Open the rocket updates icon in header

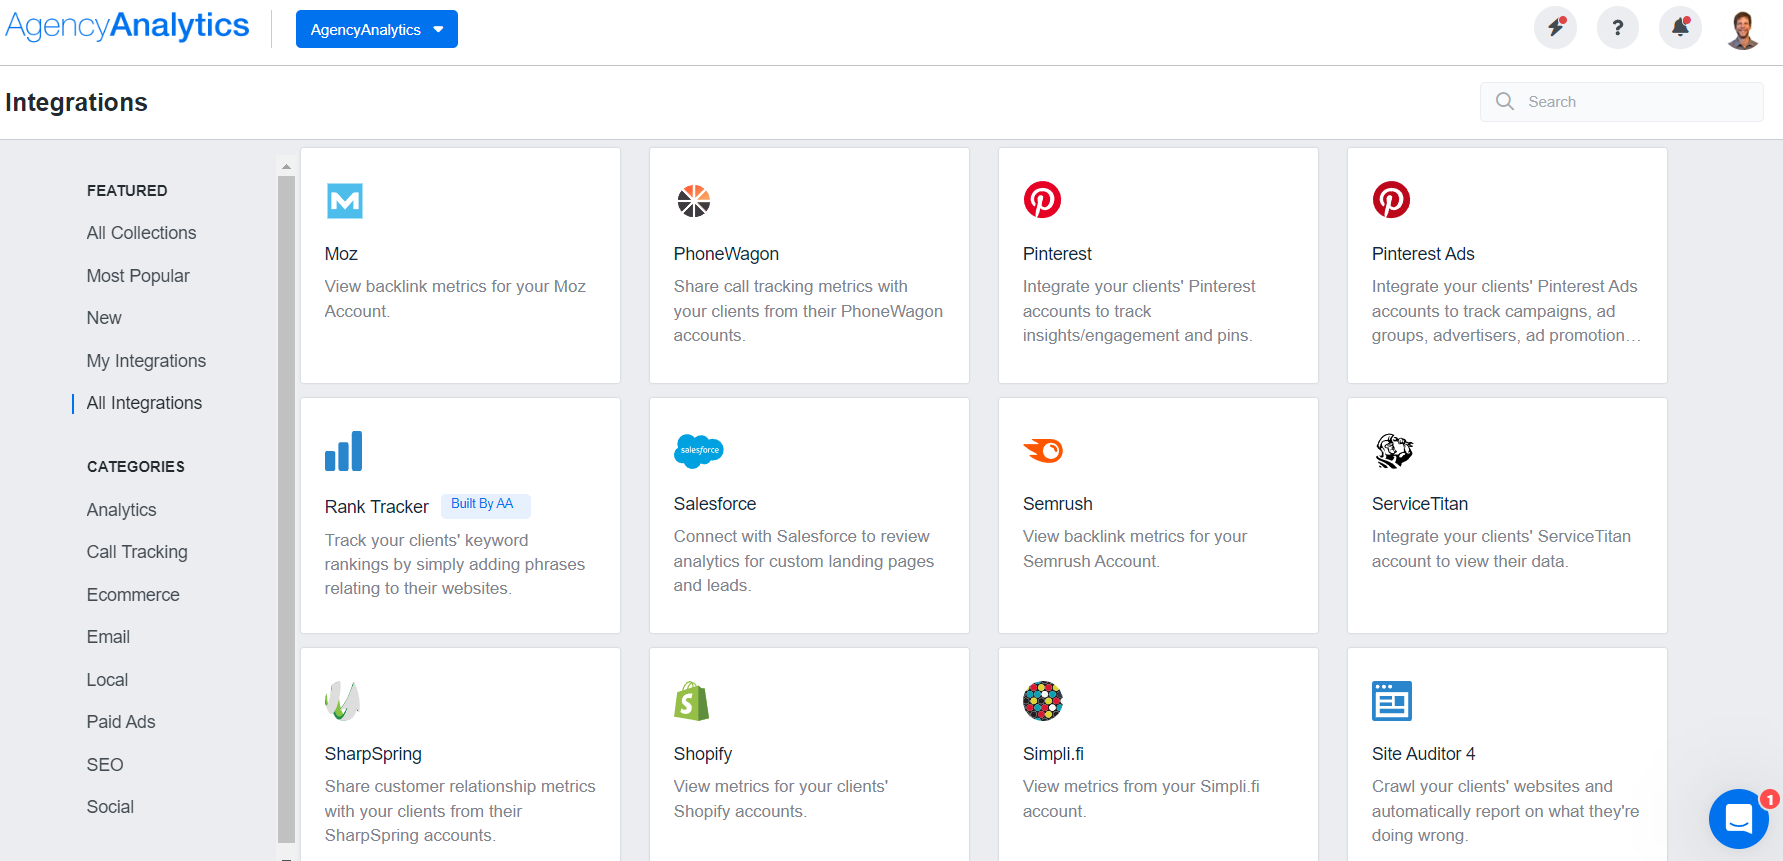click(1556, 28)
